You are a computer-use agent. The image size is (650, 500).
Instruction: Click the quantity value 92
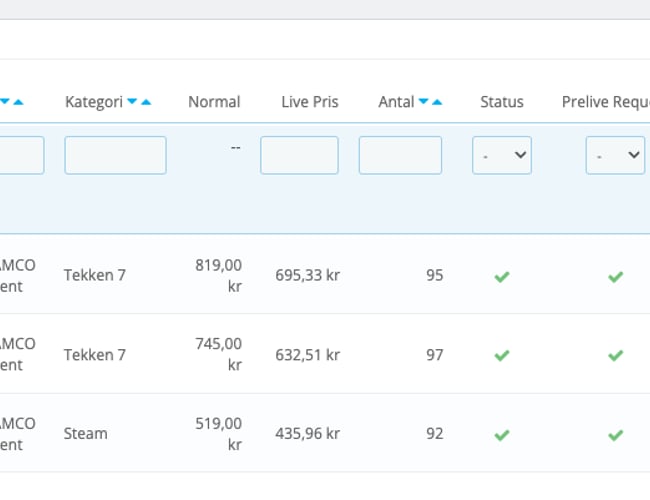[x=435, y=434]
